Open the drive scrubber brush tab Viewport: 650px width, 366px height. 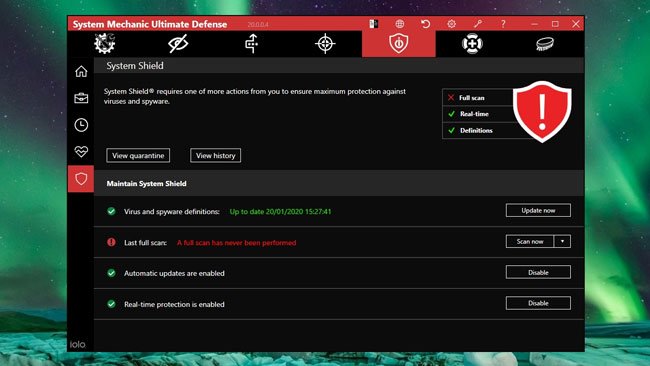pyautogui.click(x=545, y=44)
